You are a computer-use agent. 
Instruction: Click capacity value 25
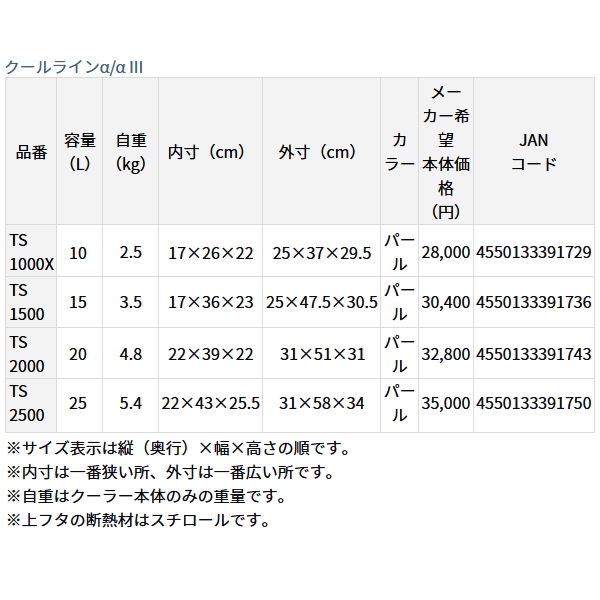[x=78, y=403]
